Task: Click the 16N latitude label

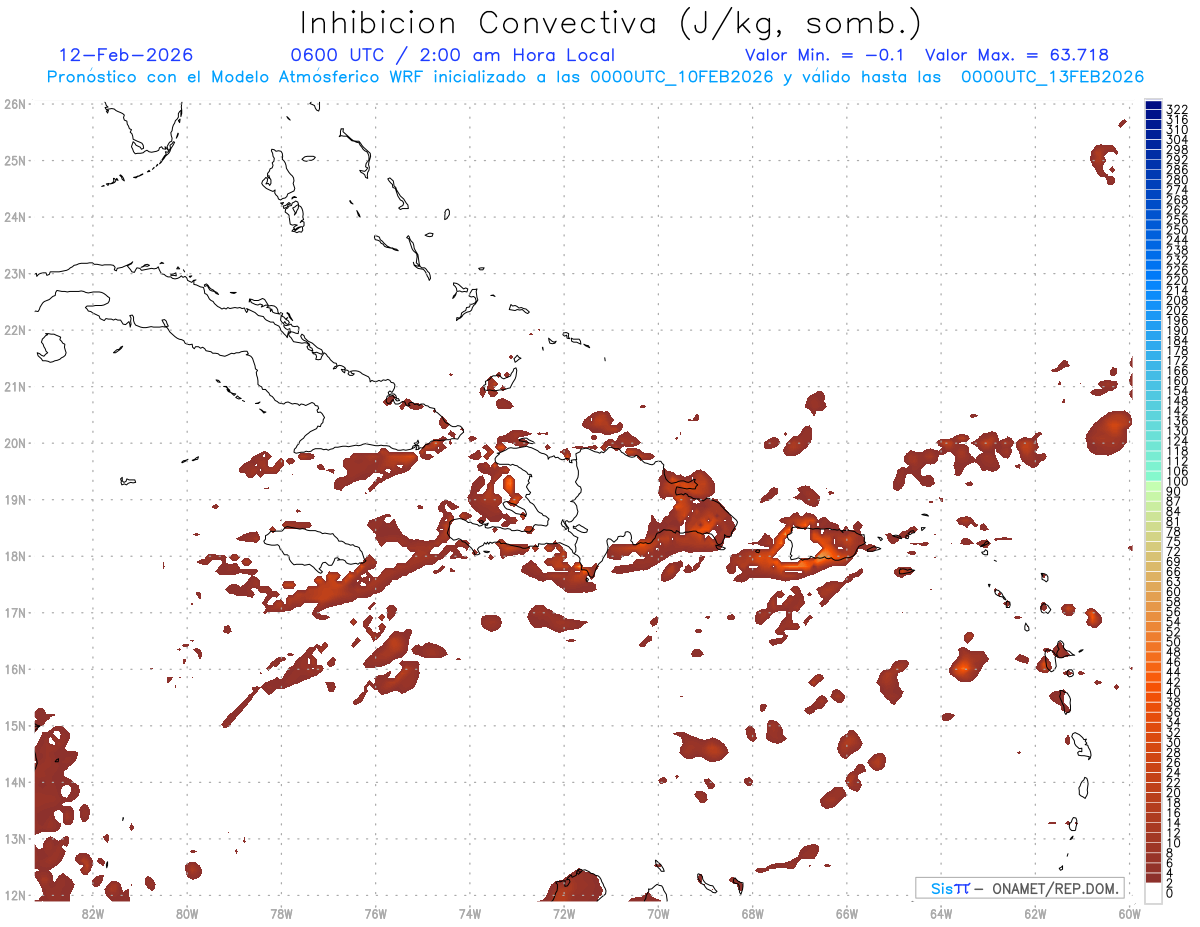Action: pyautogui.click(x=15, y=669)
